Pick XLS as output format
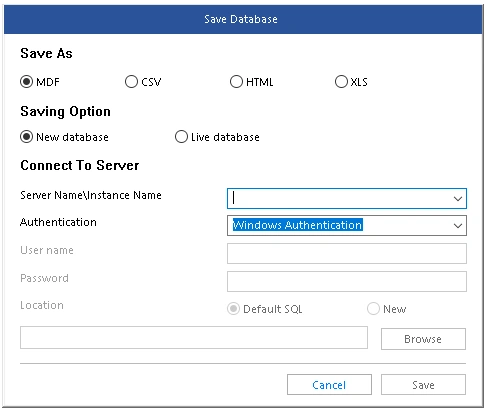The height and width of the screenshot is (413, 487). tap(341, 82)
